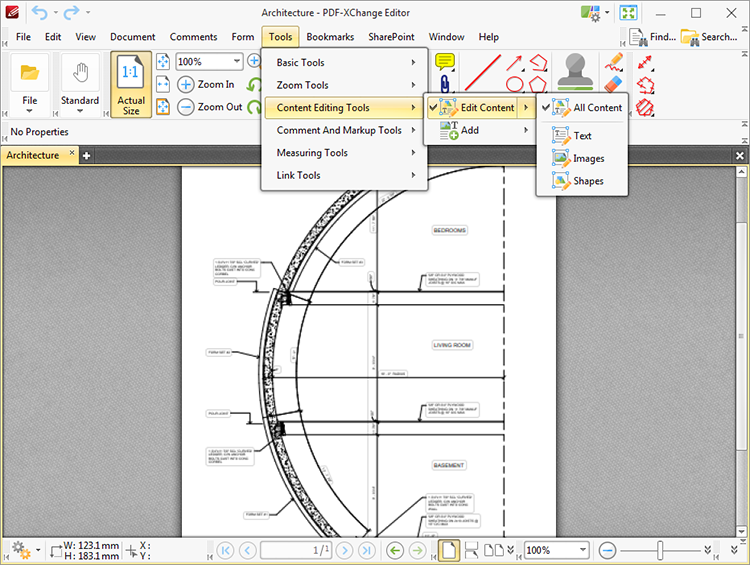Image resolution: width=750 pixels, height=565 pixels.
Task: Select the Sticky Note comment tool
Action: click(445, 64)
